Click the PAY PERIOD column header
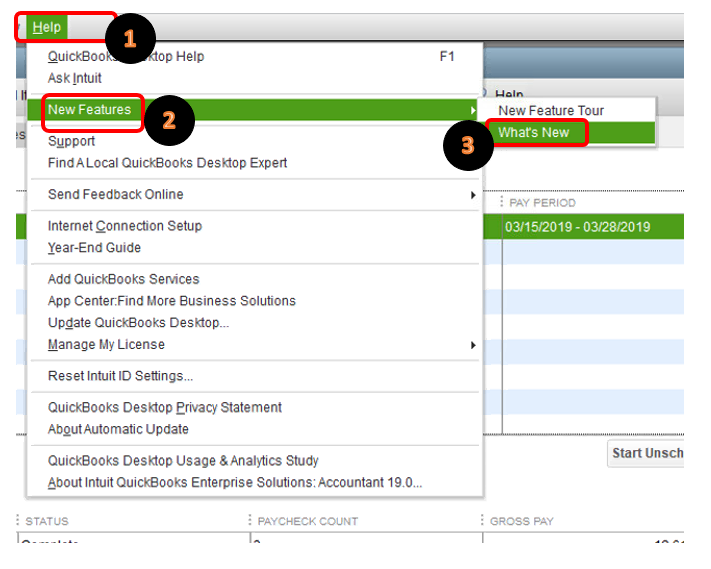711x569 pixels. tap(542, 203)
